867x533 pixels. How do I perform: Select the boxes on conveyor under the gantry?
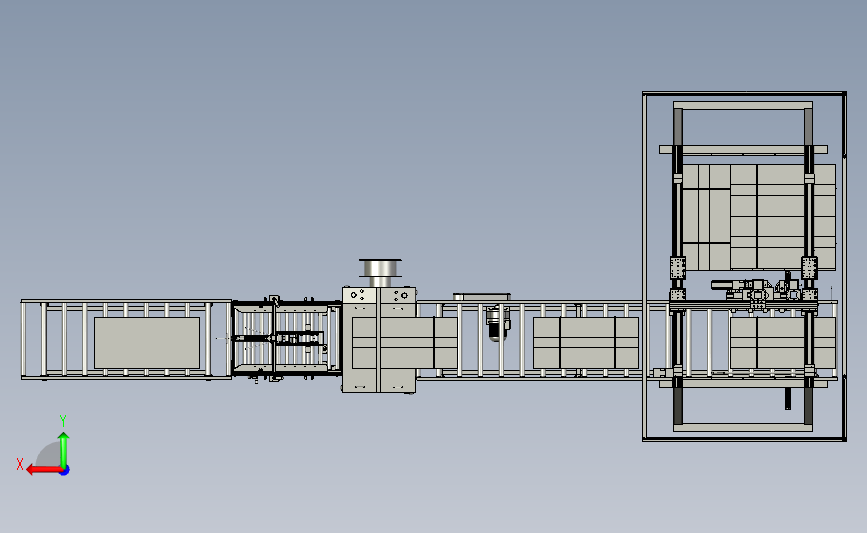(x=783, y=343)
